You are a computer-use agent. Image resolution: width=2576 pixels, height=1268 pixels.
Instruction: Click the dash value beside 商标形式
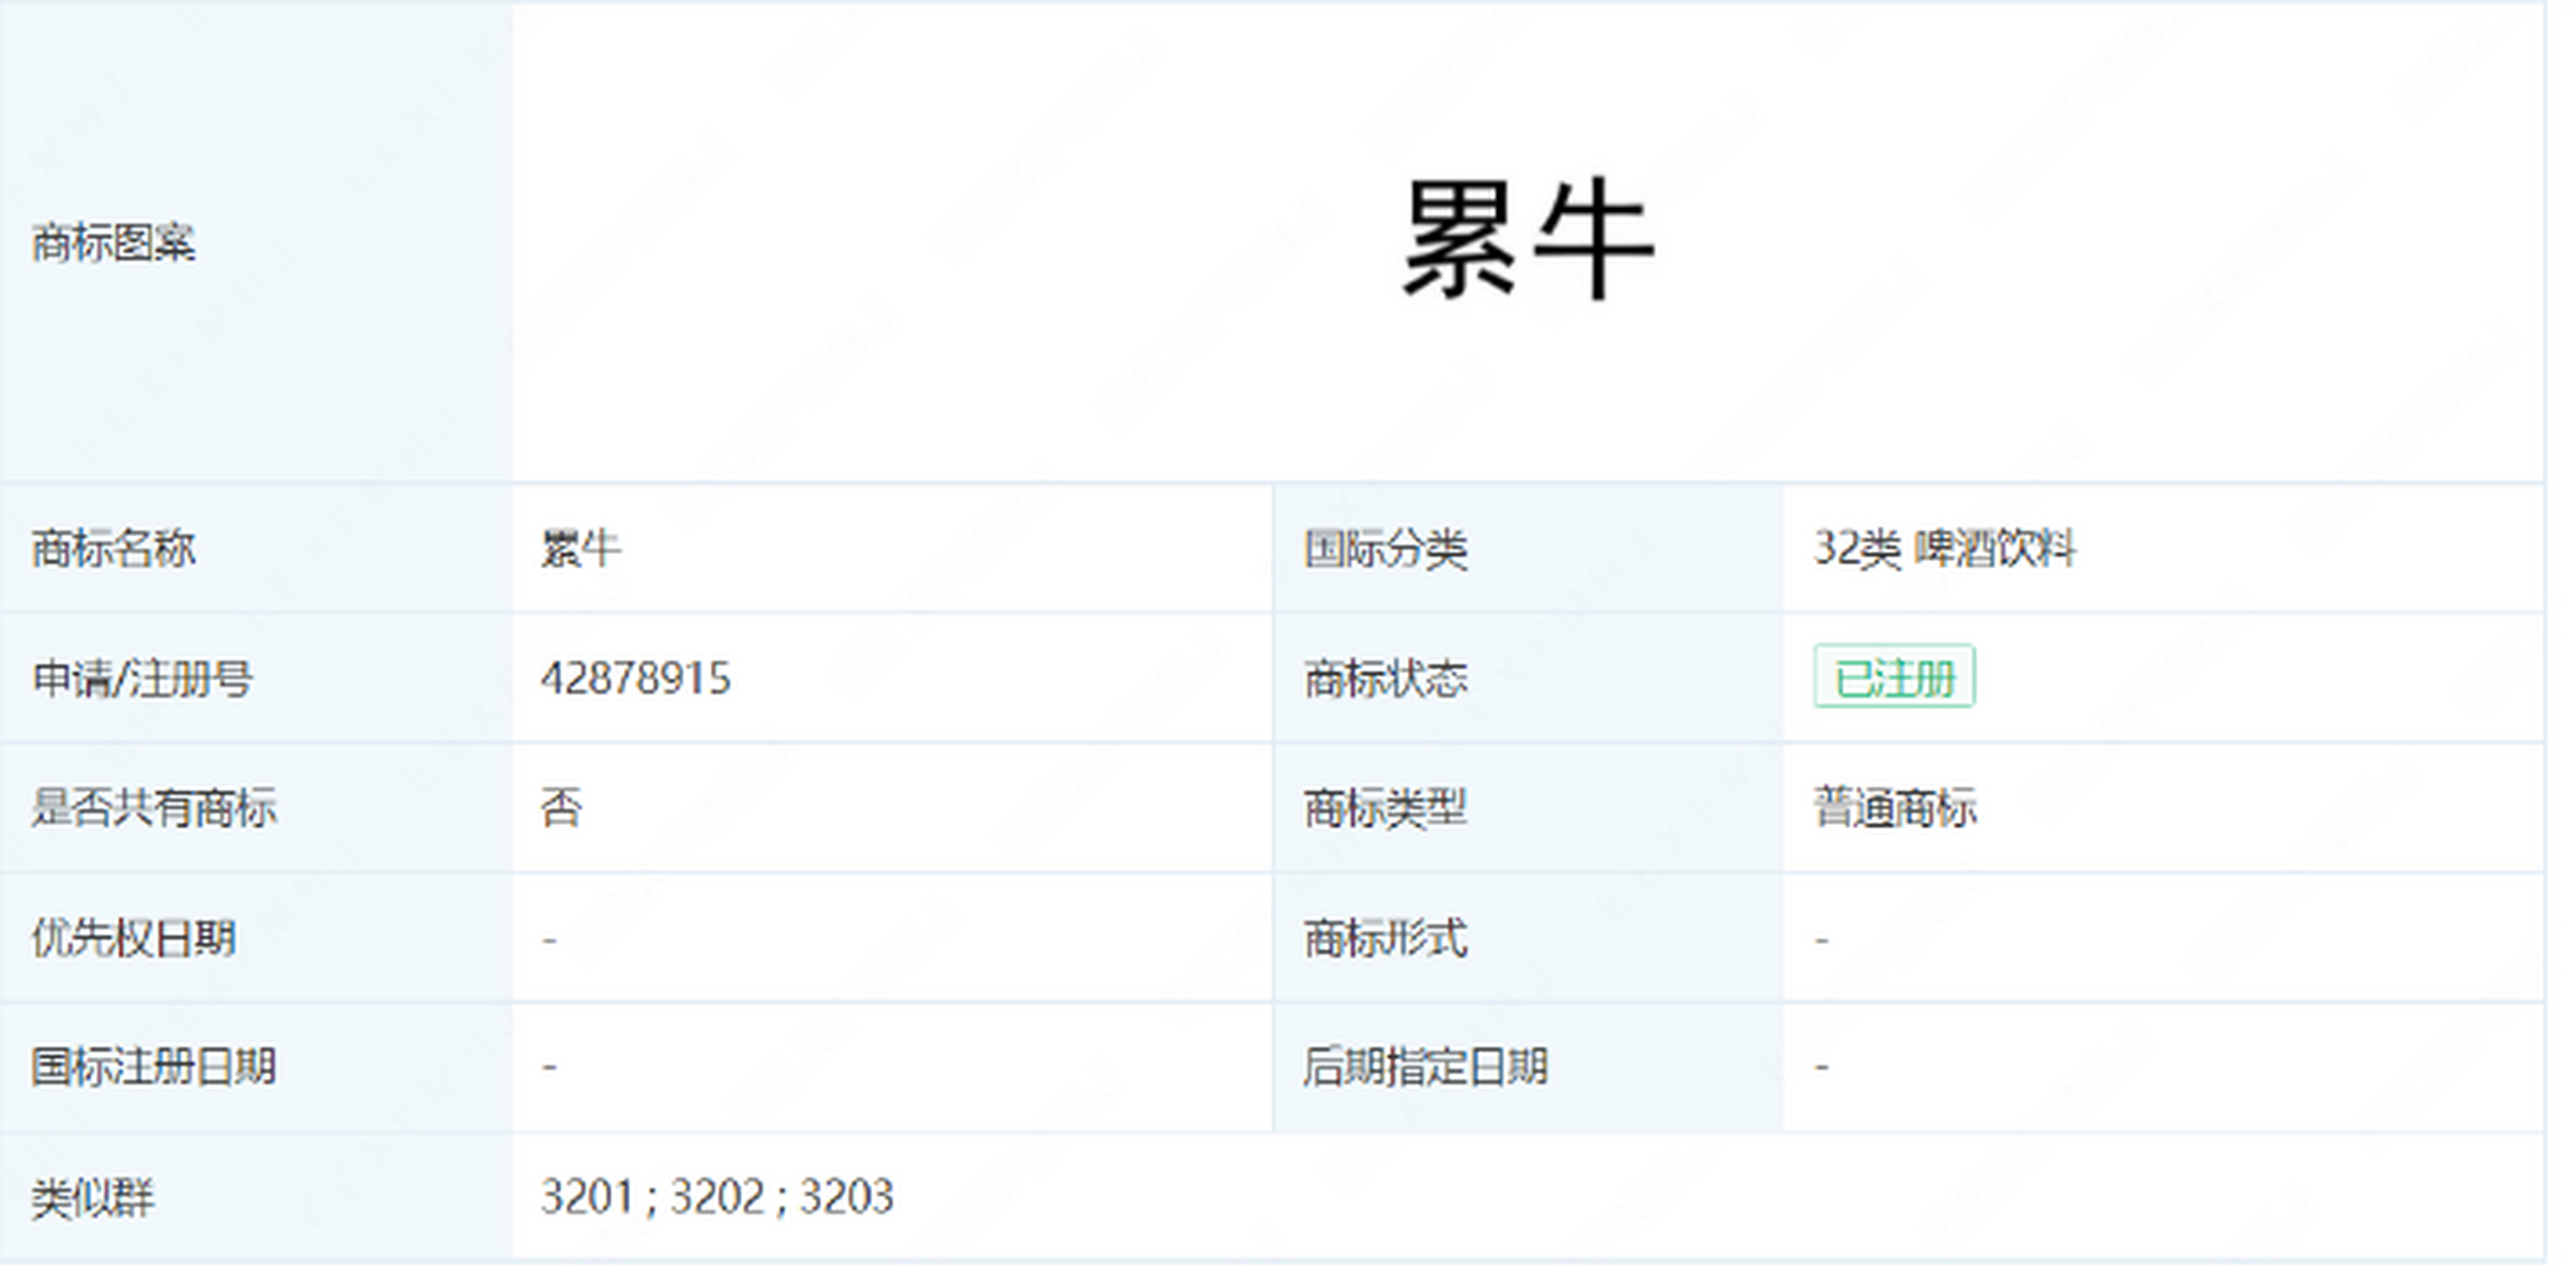pos(1822,939)
